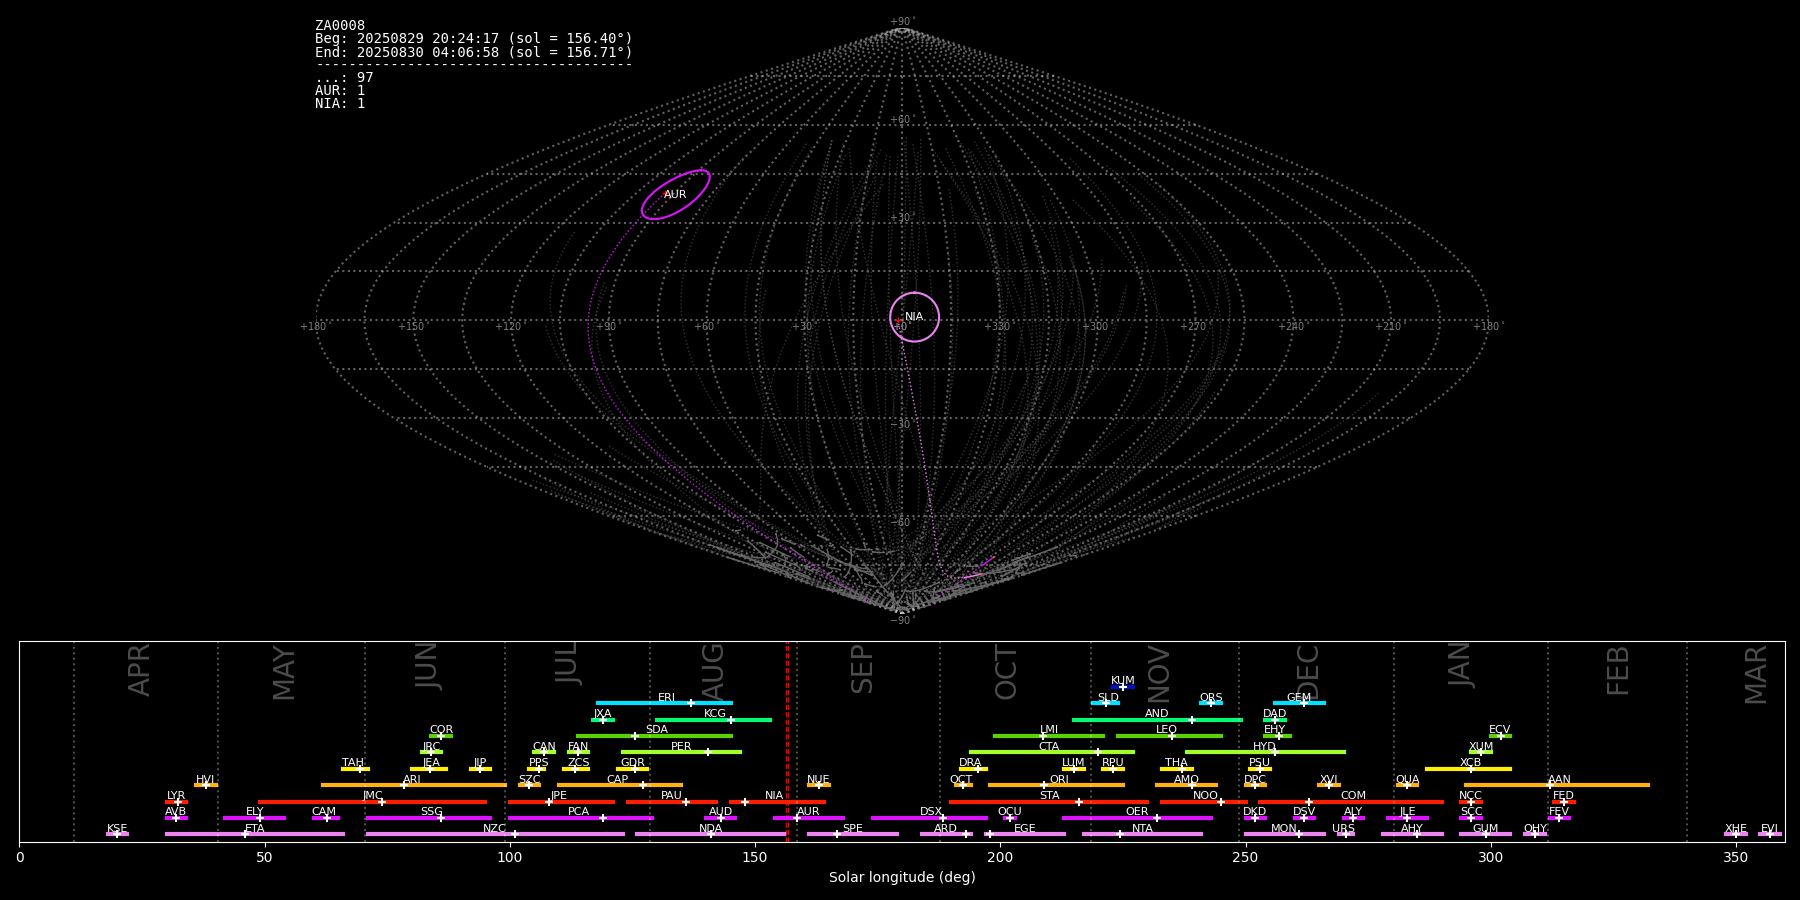Click the AUR radiant ellipse on sky map
Viewport: 1800px width, 900px height.
676,194
